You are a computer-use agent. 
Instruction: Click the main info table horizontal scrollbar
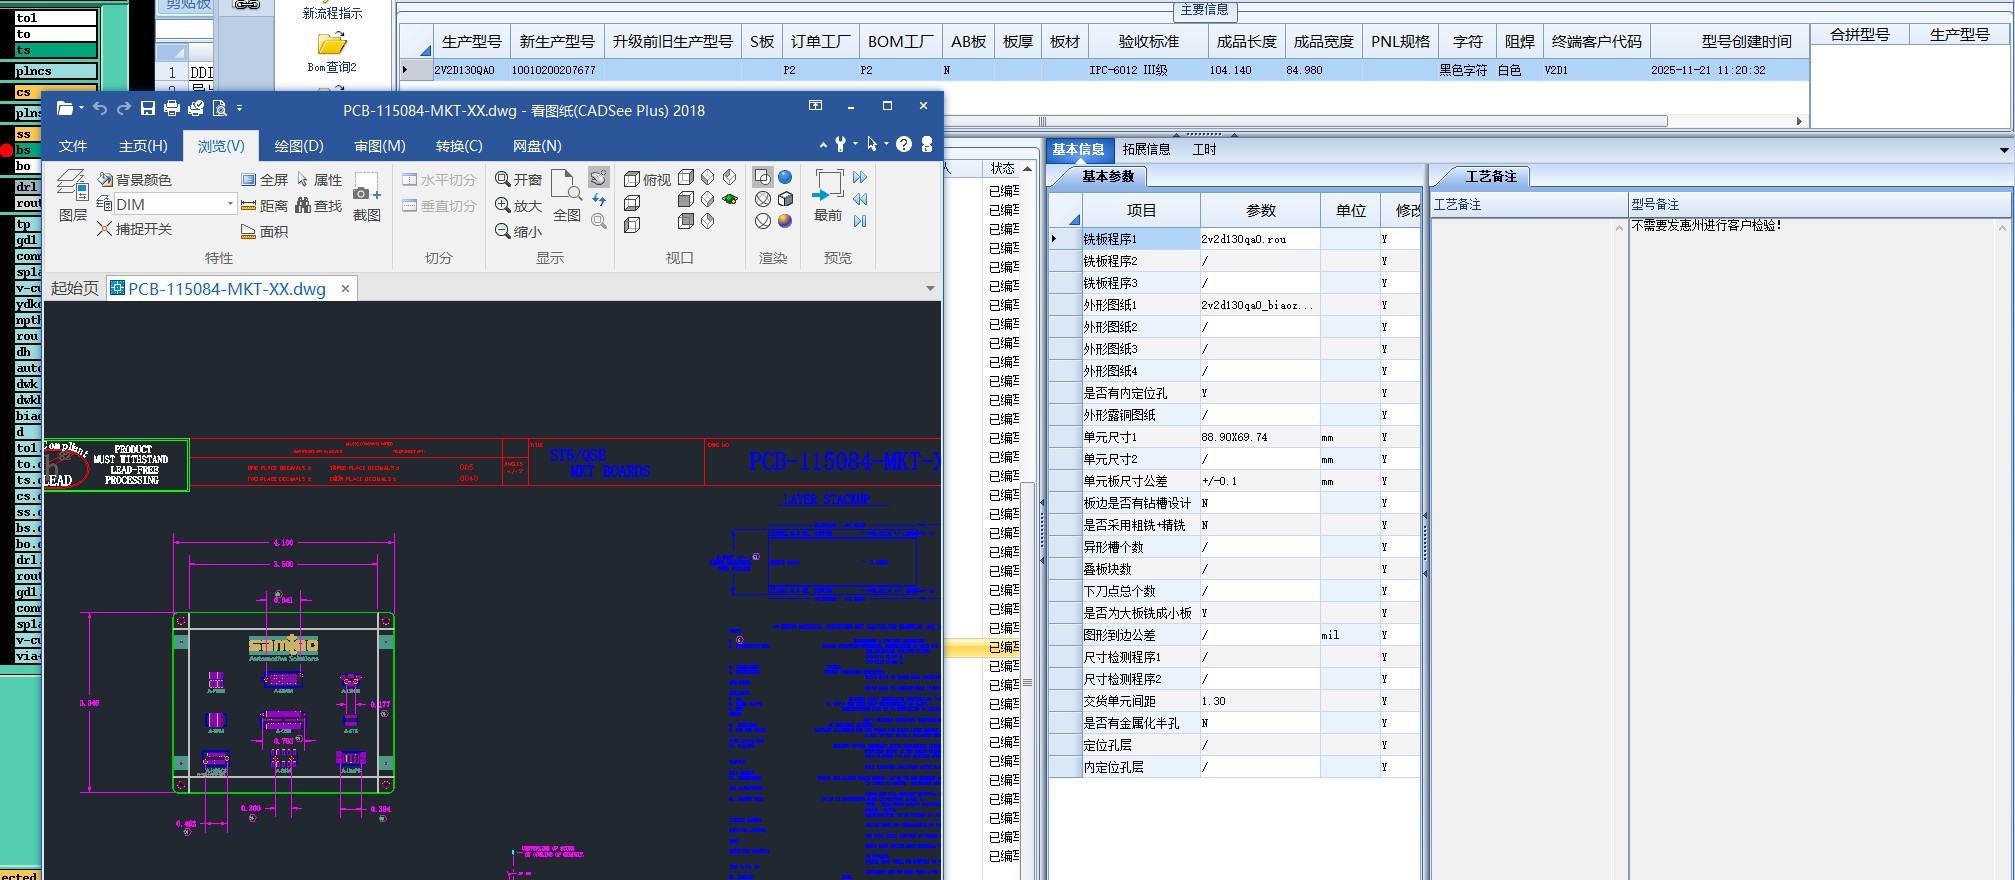(1040, 121)
